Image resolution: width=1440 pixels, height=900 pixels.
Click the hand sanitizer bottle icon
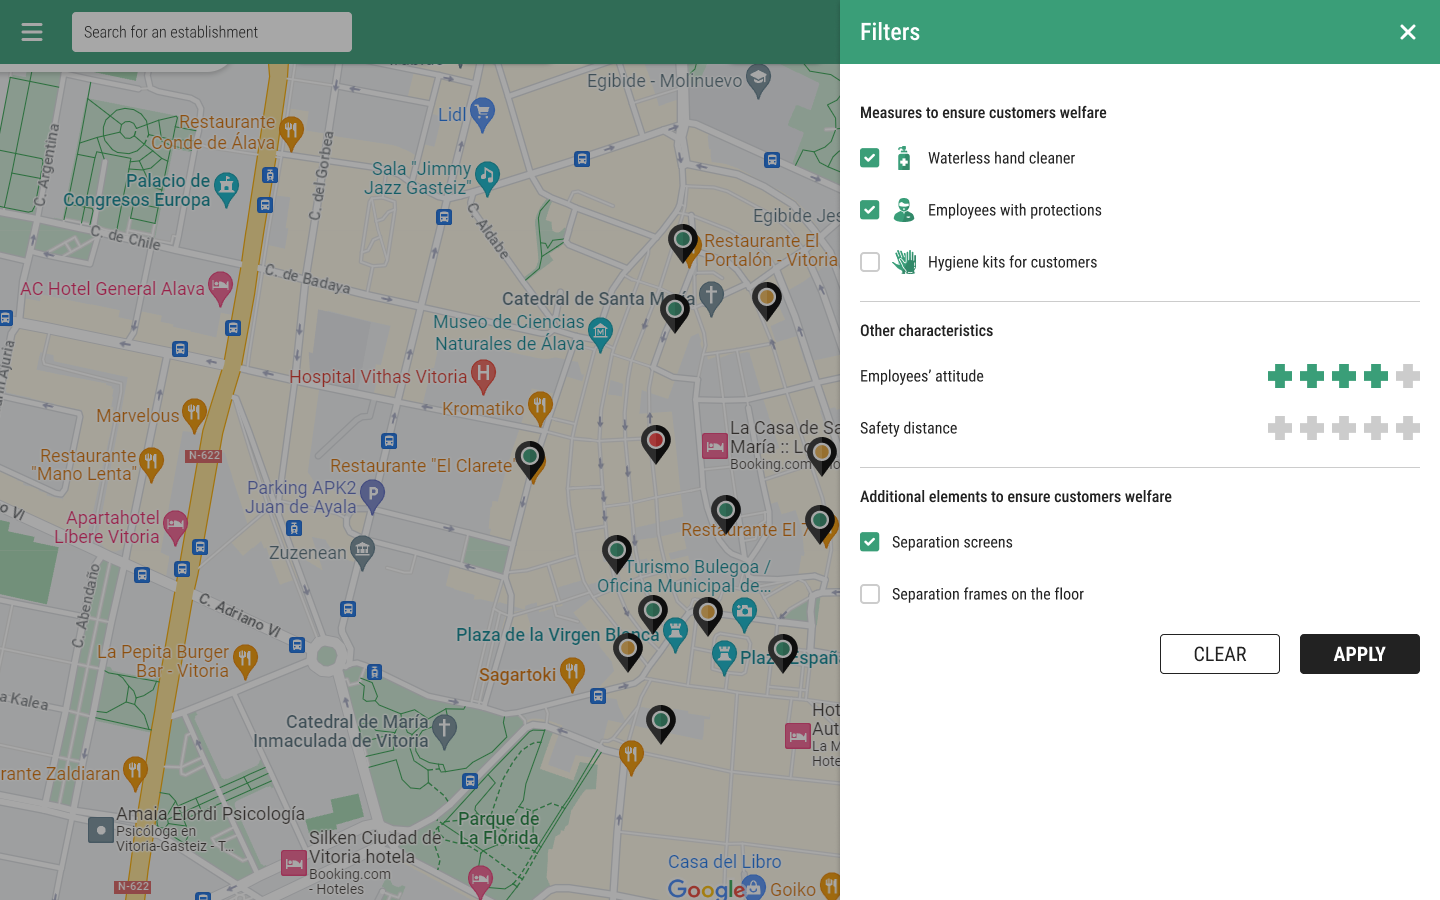pyautogui.click(x=904, y=158)
